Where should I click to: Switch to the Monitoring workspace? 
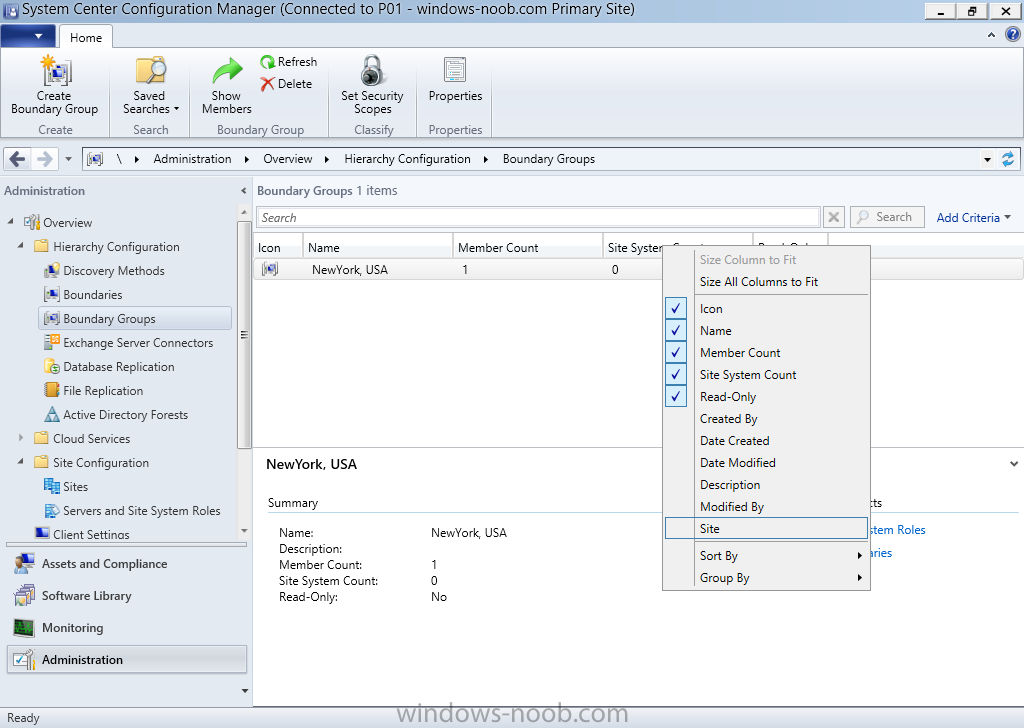click(x=127, y=627)
